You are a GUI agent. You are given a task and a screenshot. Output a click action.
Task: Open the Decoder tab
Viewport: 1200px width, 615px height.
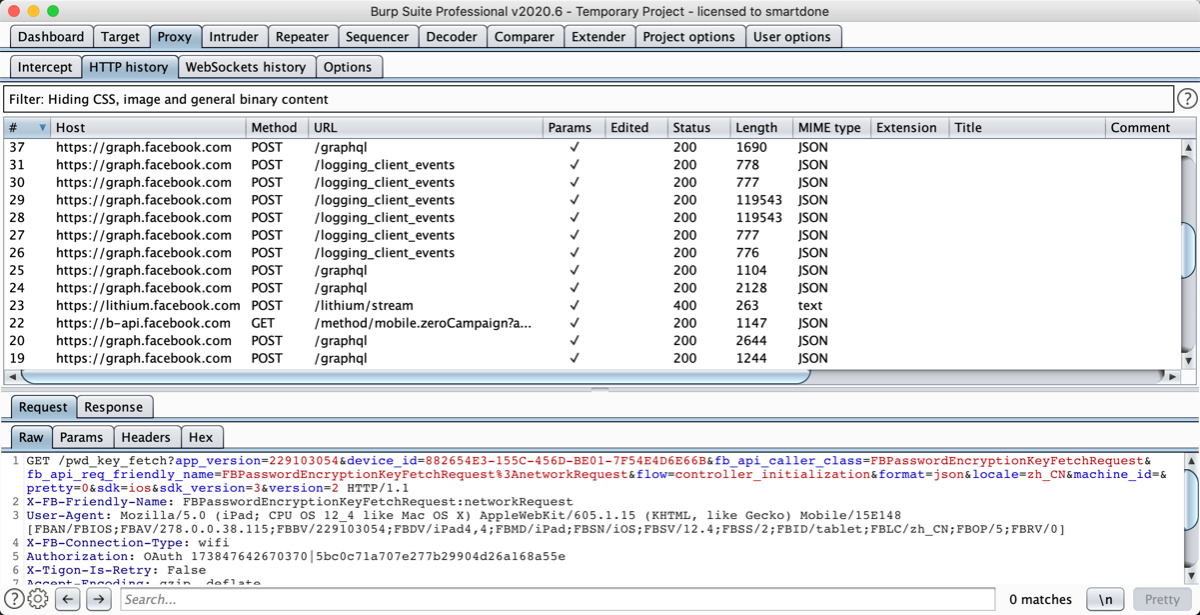pos(452,36)
